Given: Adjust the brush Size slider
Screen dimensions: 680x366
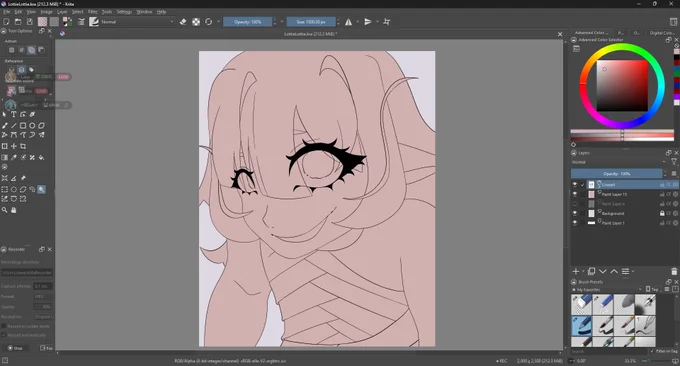Looking at the screenshot, I should pos(311,22).
